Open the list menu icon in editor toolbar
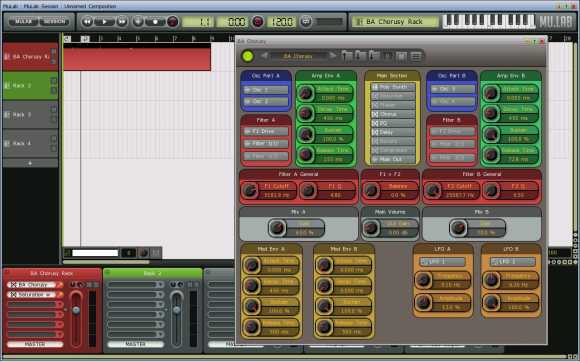The width and height of the screenshot is (580, 362). (x=416, y=56)
